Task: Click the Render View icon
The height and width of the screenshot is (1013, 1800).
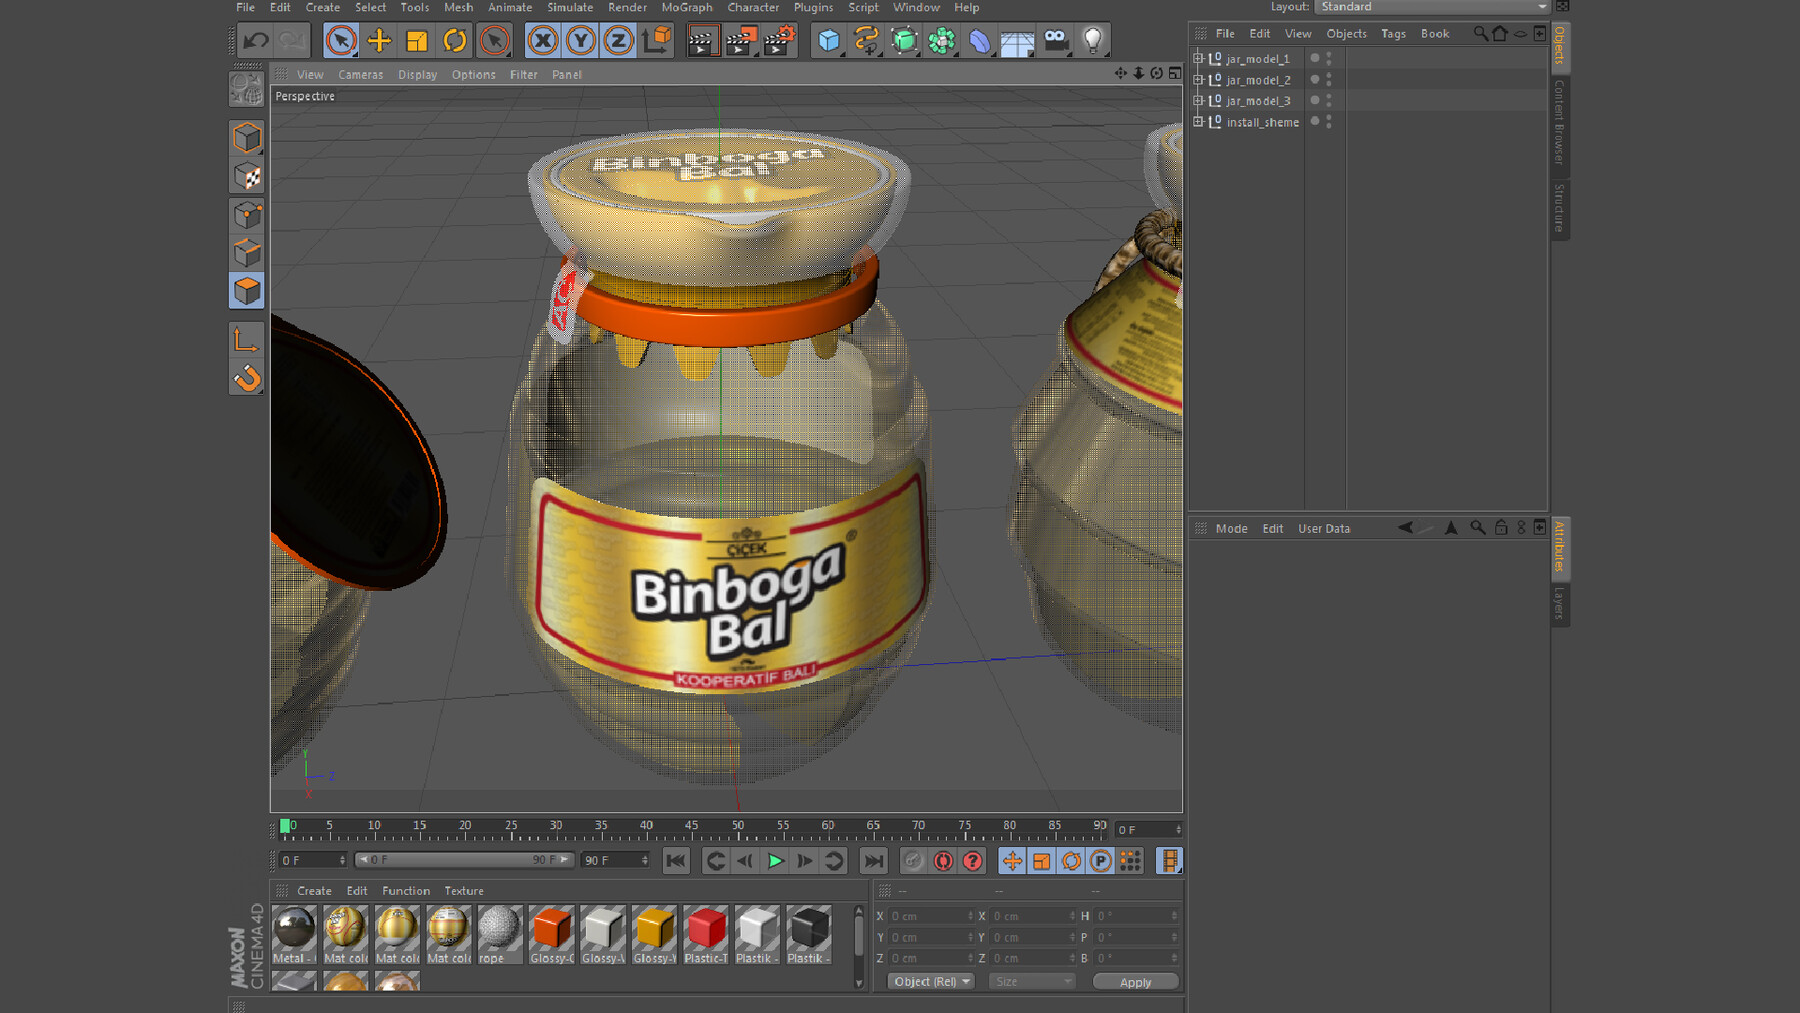Action: tap(703, 39)
